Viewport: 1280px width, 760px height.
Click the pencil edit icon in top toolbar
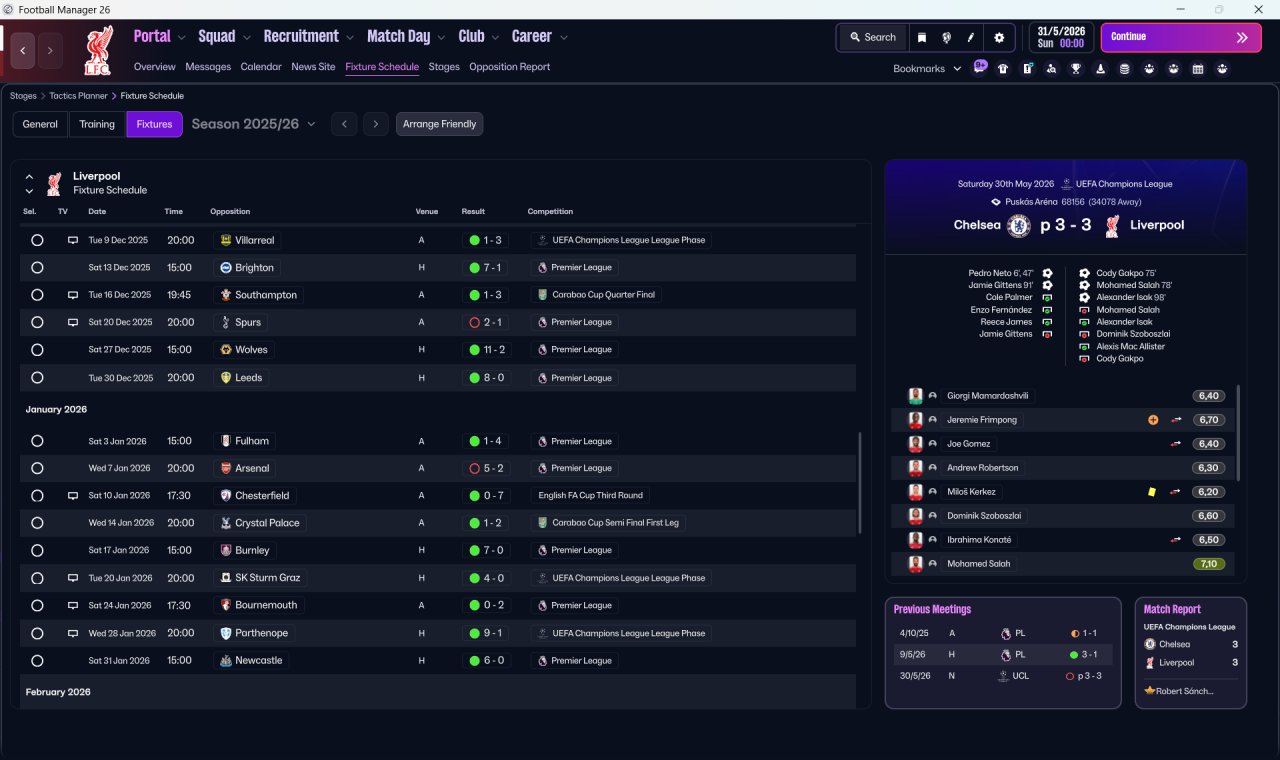click(970, 38)
